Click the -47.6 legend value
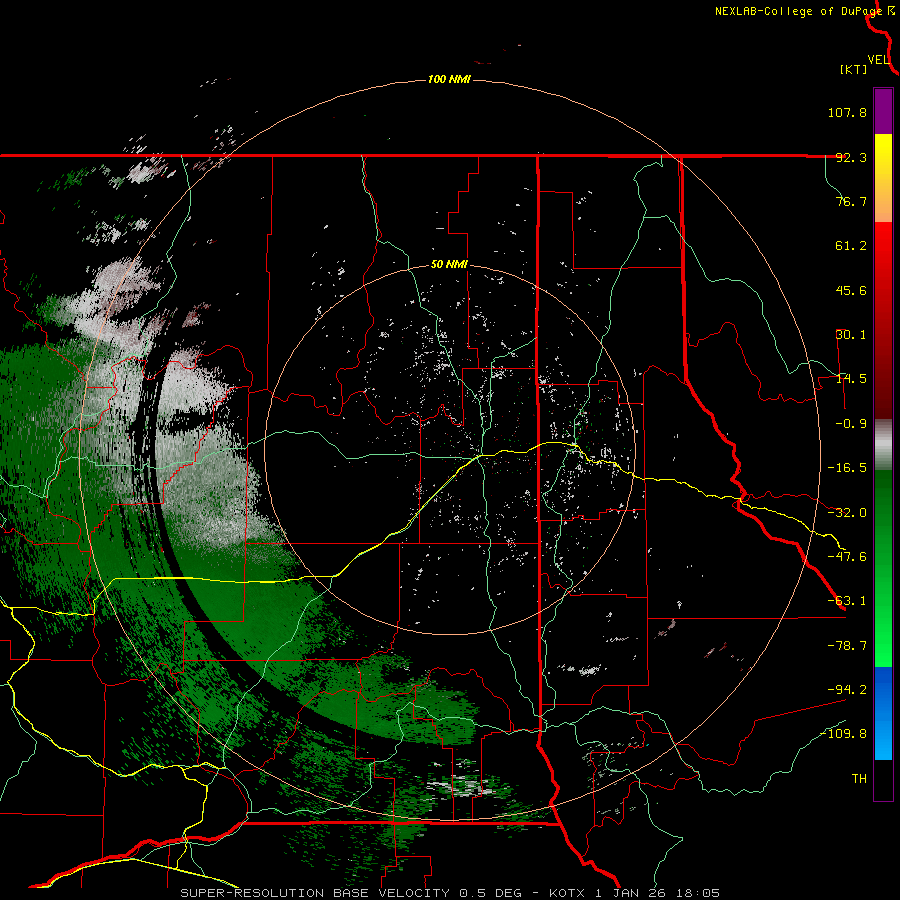This screenshot has height=900, width=900. (x=847, y=557)
